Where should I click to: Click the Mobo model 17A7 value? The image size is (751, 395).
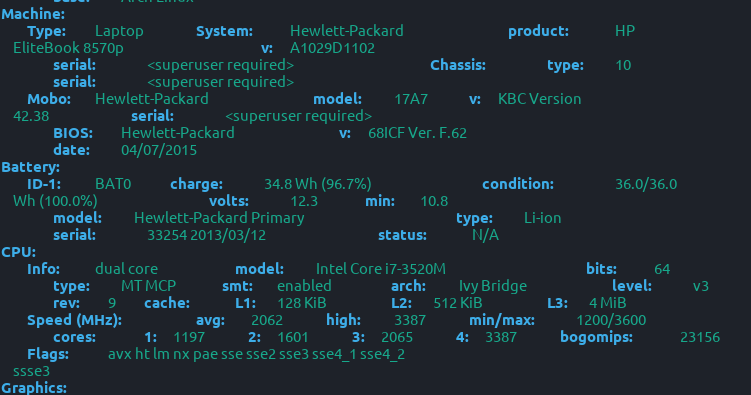tap(411, 99)
